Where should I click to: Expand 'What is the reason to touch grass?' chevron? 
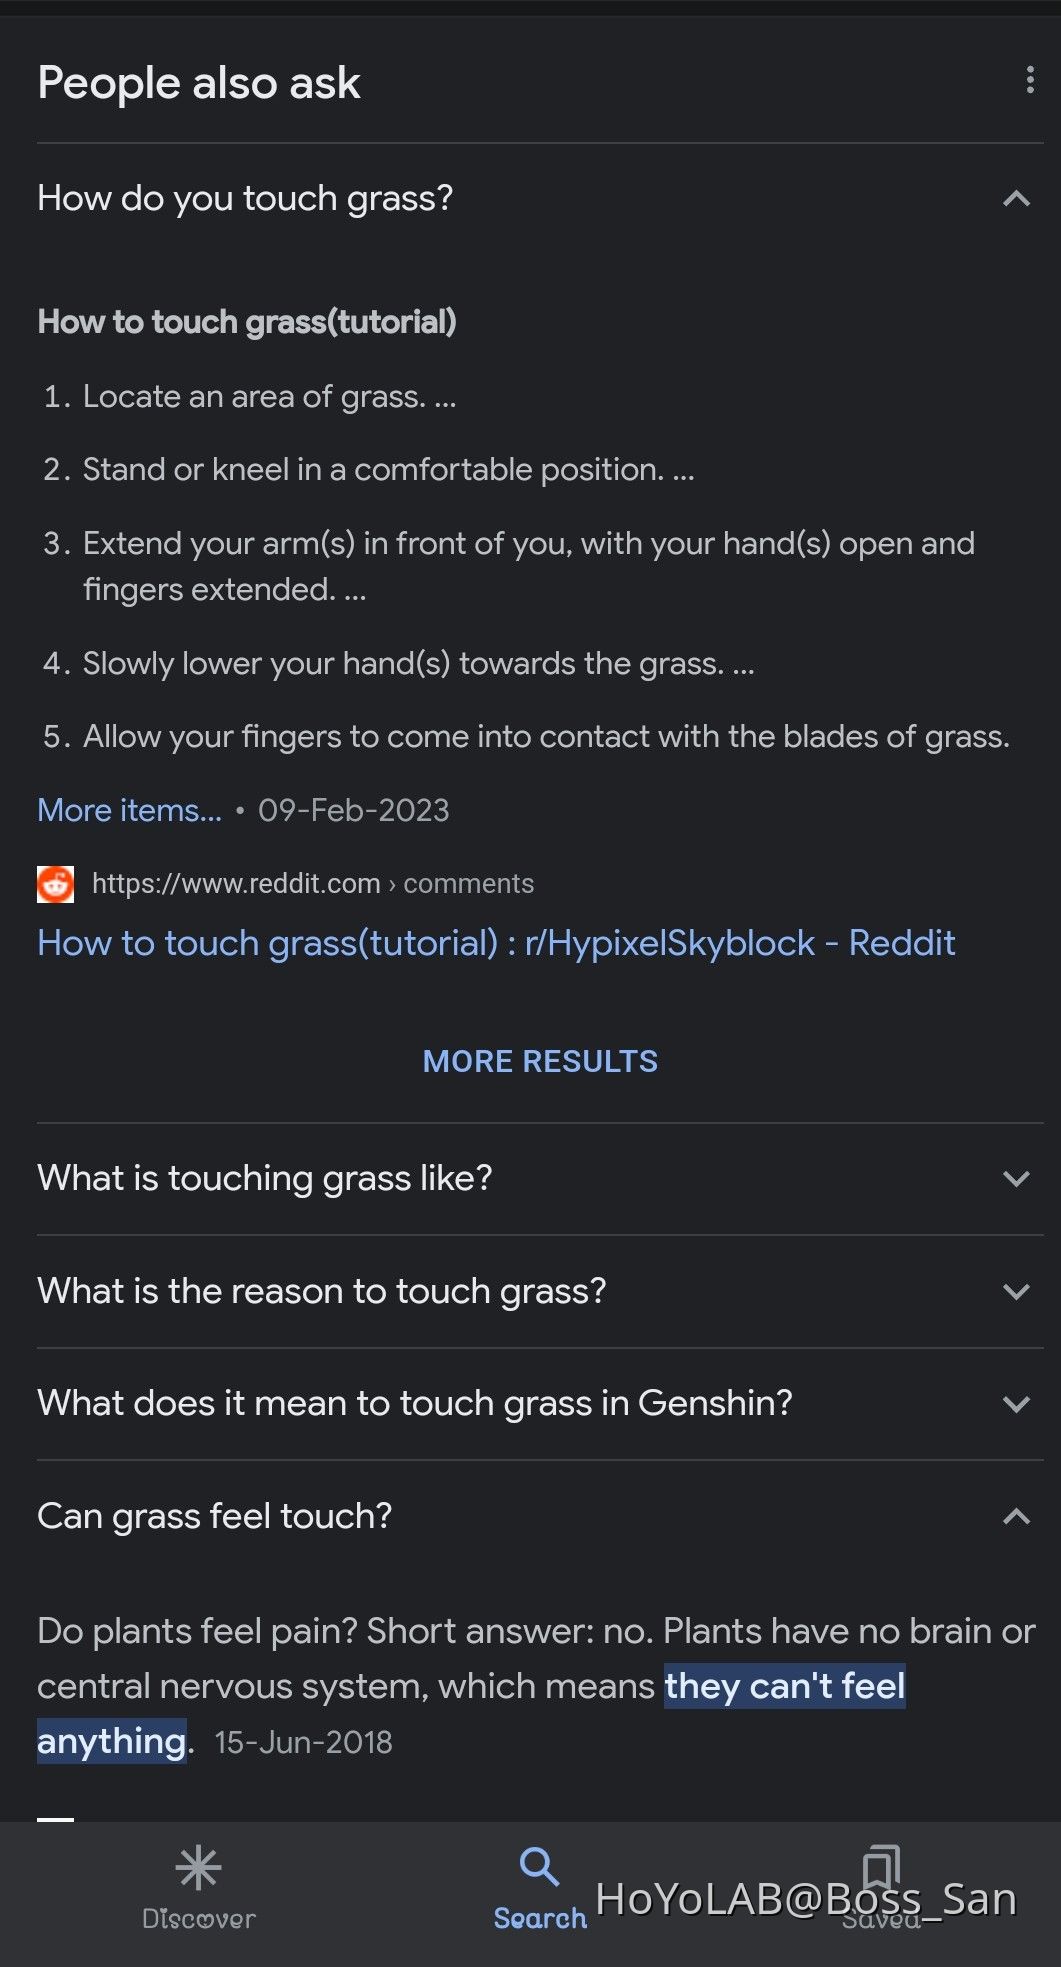1016,1292
